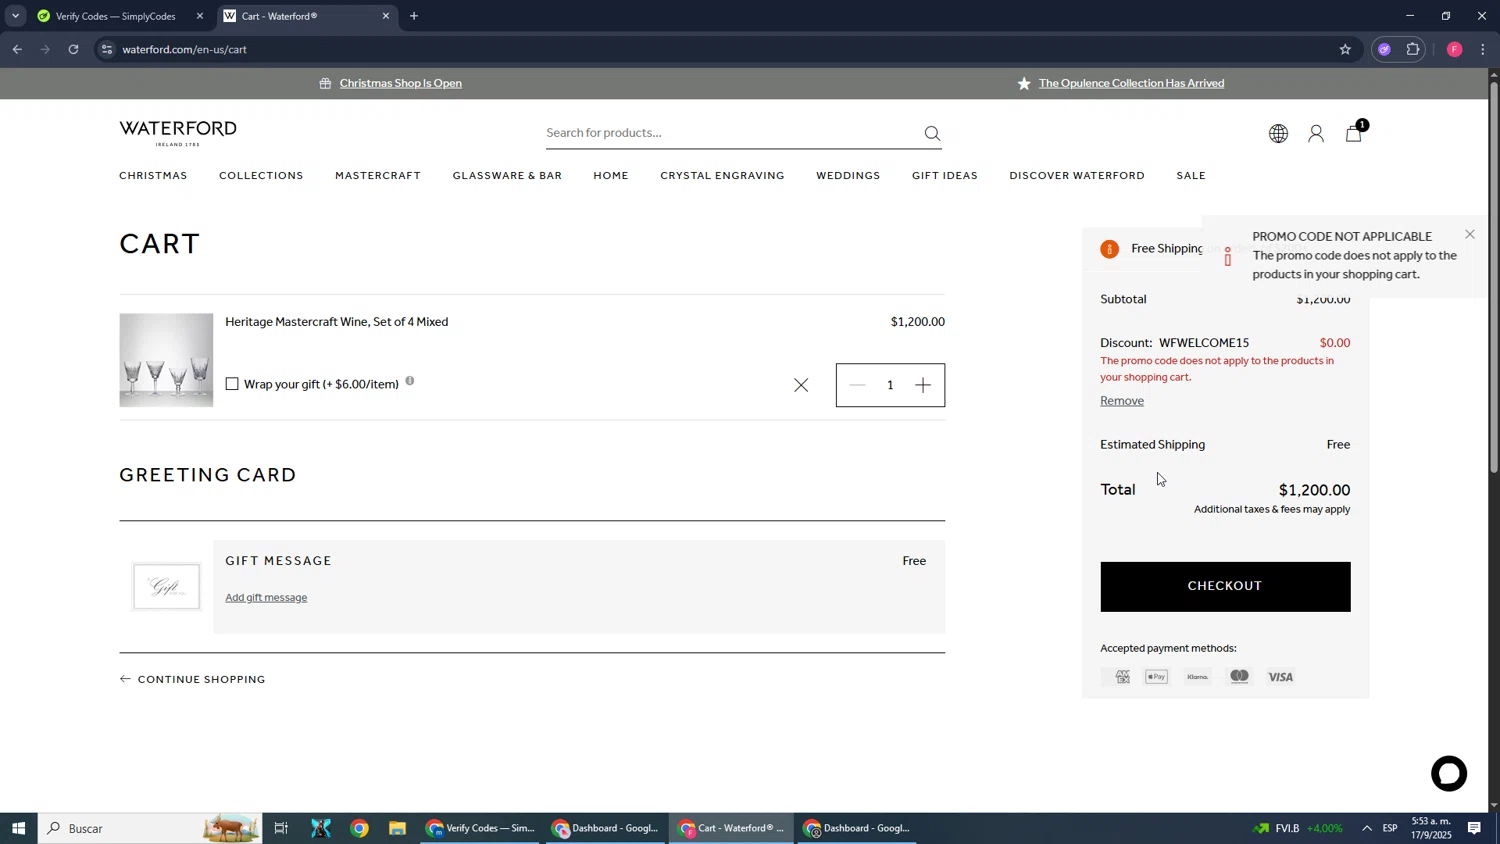Open Verify Codes taskbar window
1500x844 pixels.
pos(482,828)
